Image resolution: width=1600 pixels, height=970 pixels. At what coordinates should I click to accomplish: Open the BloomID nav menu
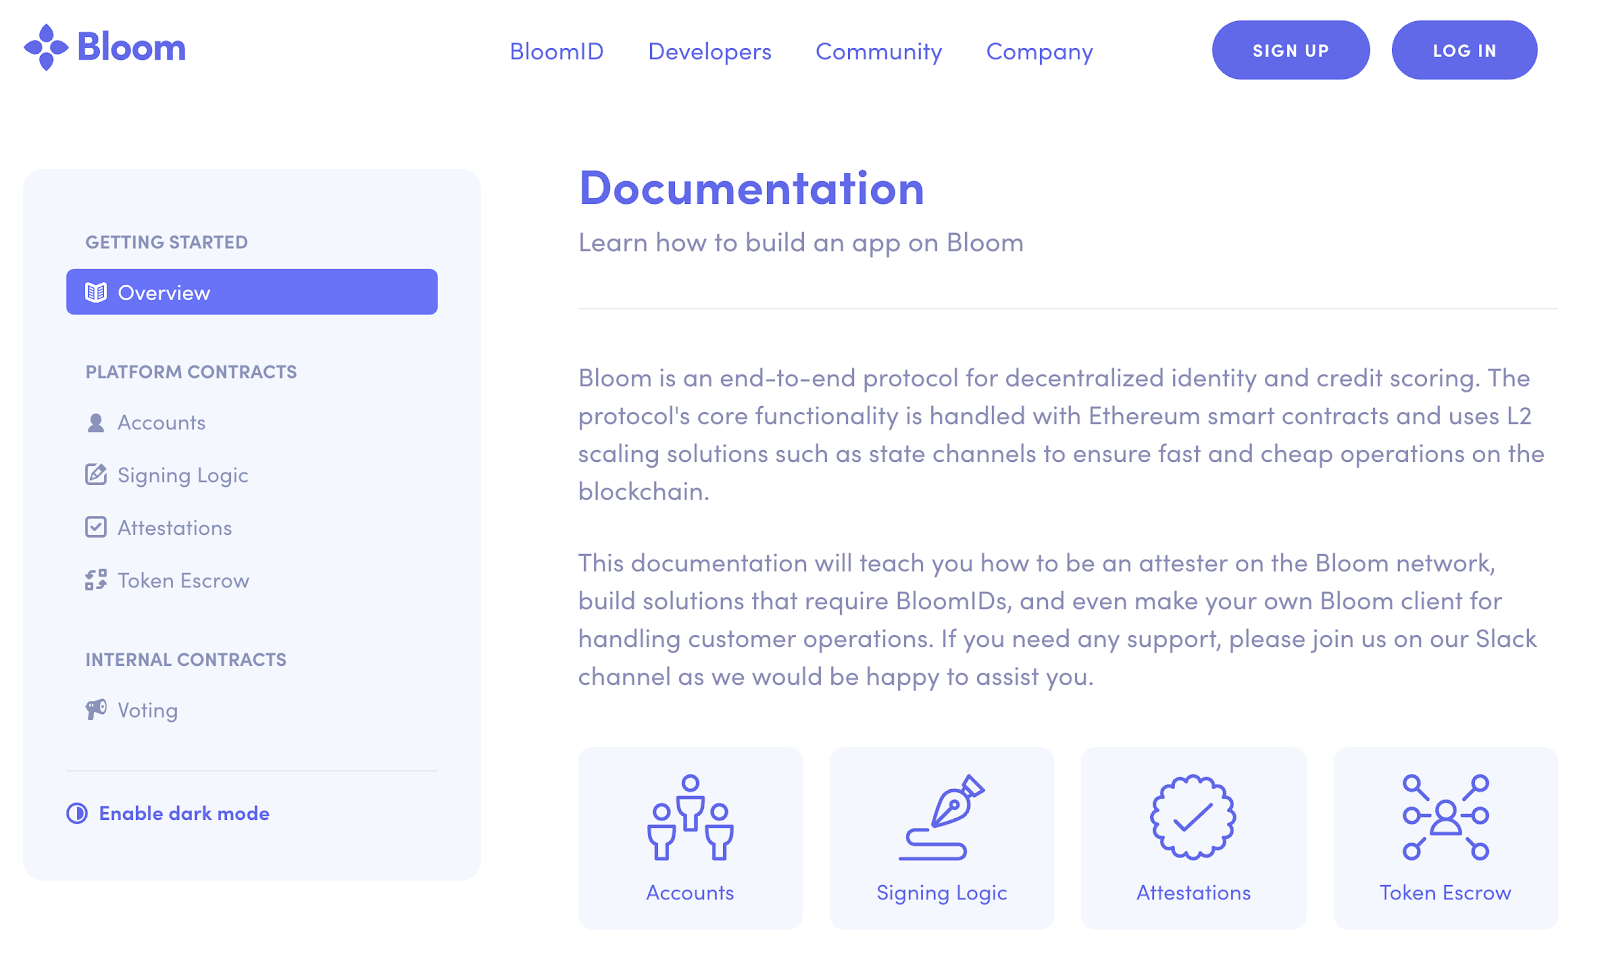point(557,51)
